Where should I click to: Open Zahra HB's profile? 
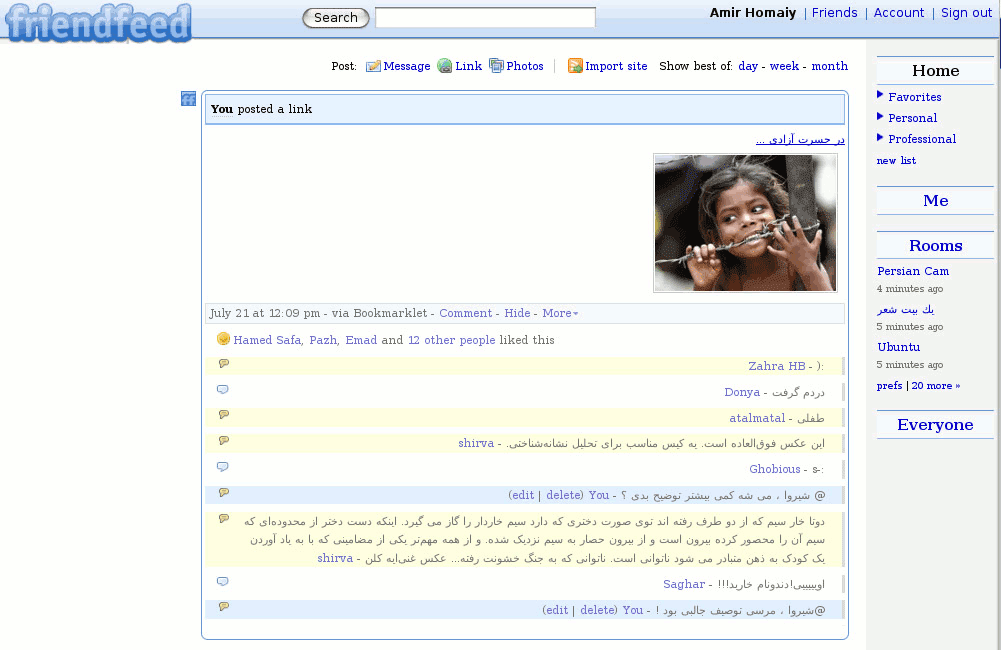point(776,367)
